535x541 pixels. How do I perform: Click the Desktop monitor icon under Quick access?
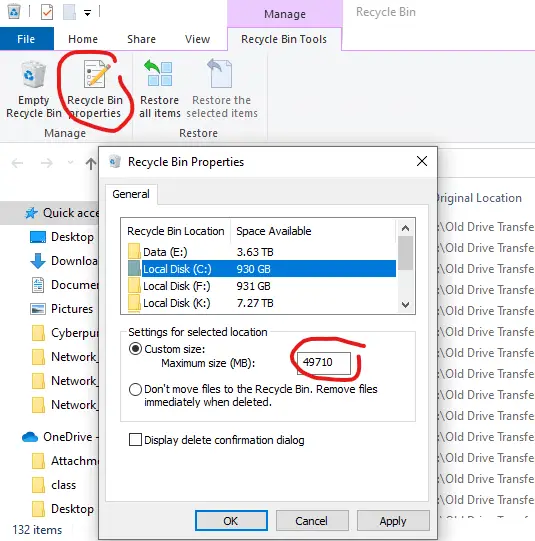pos(38,237)
